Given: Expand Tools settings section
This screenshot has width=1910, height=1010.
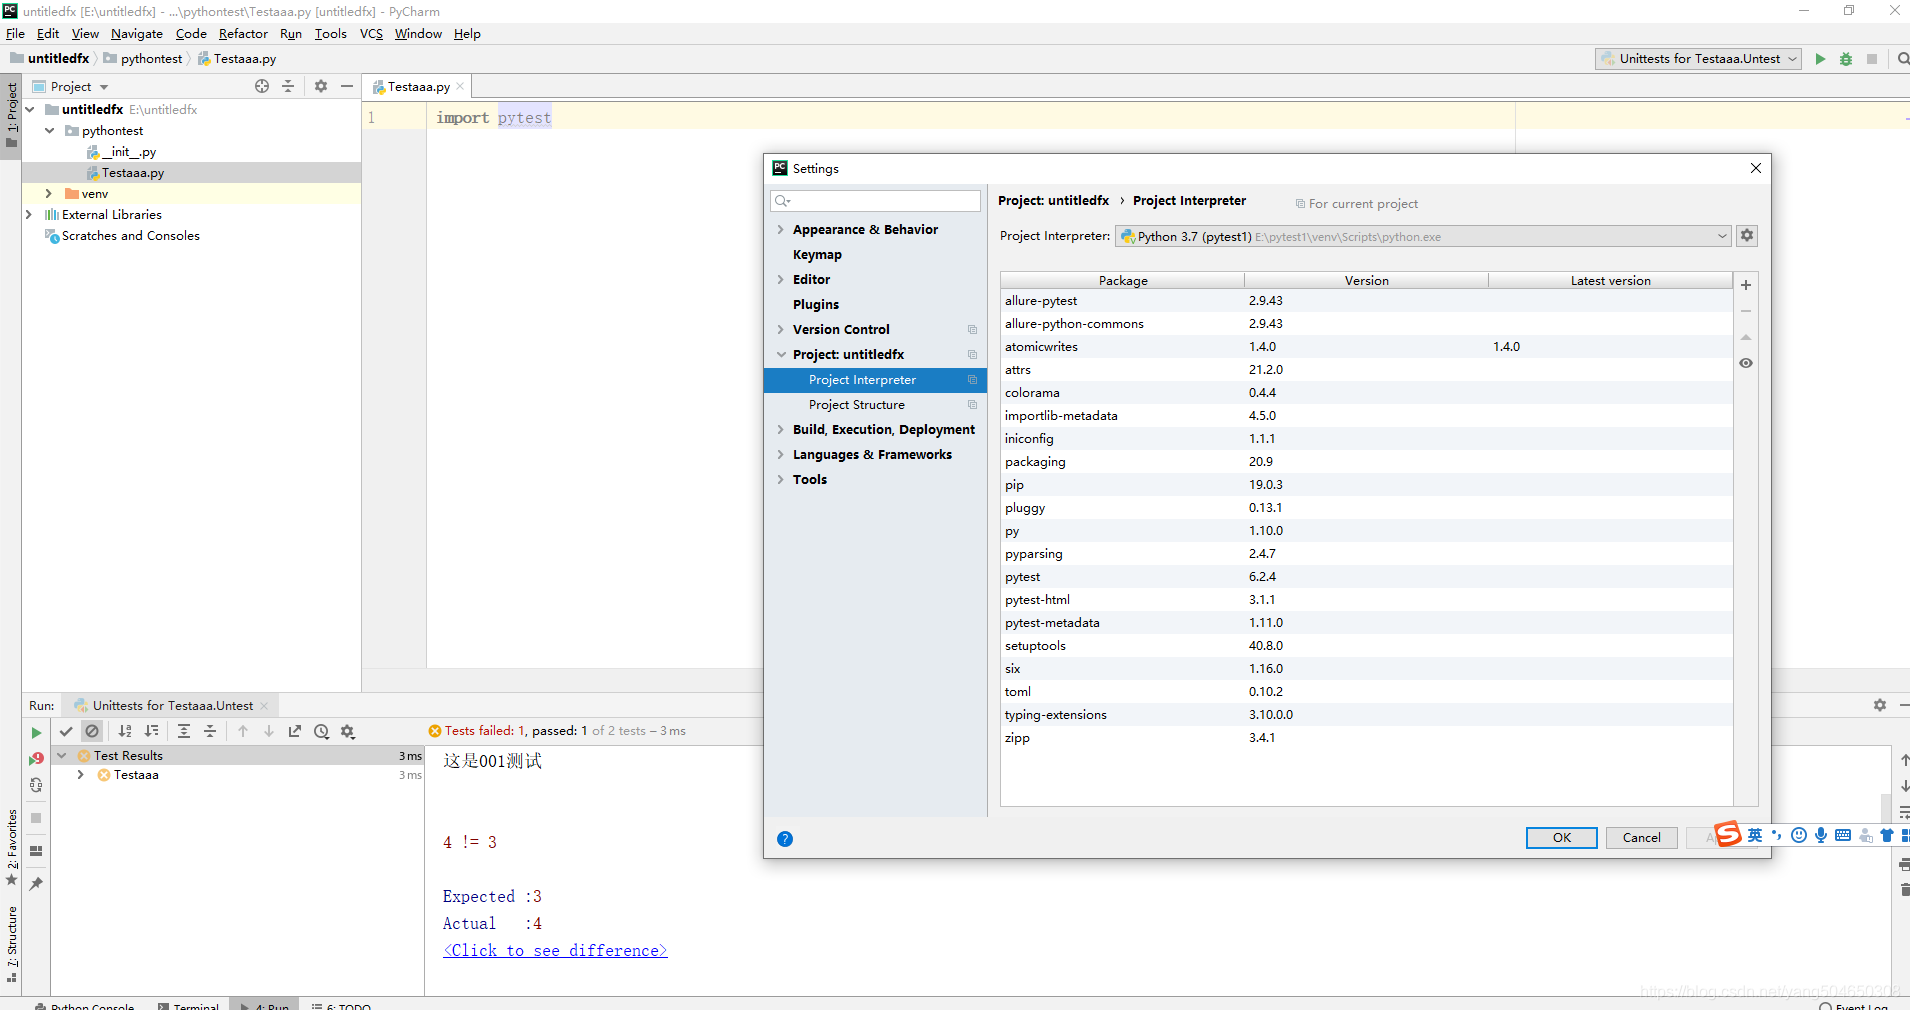Looking at the screenshot, I should (781, 479).
